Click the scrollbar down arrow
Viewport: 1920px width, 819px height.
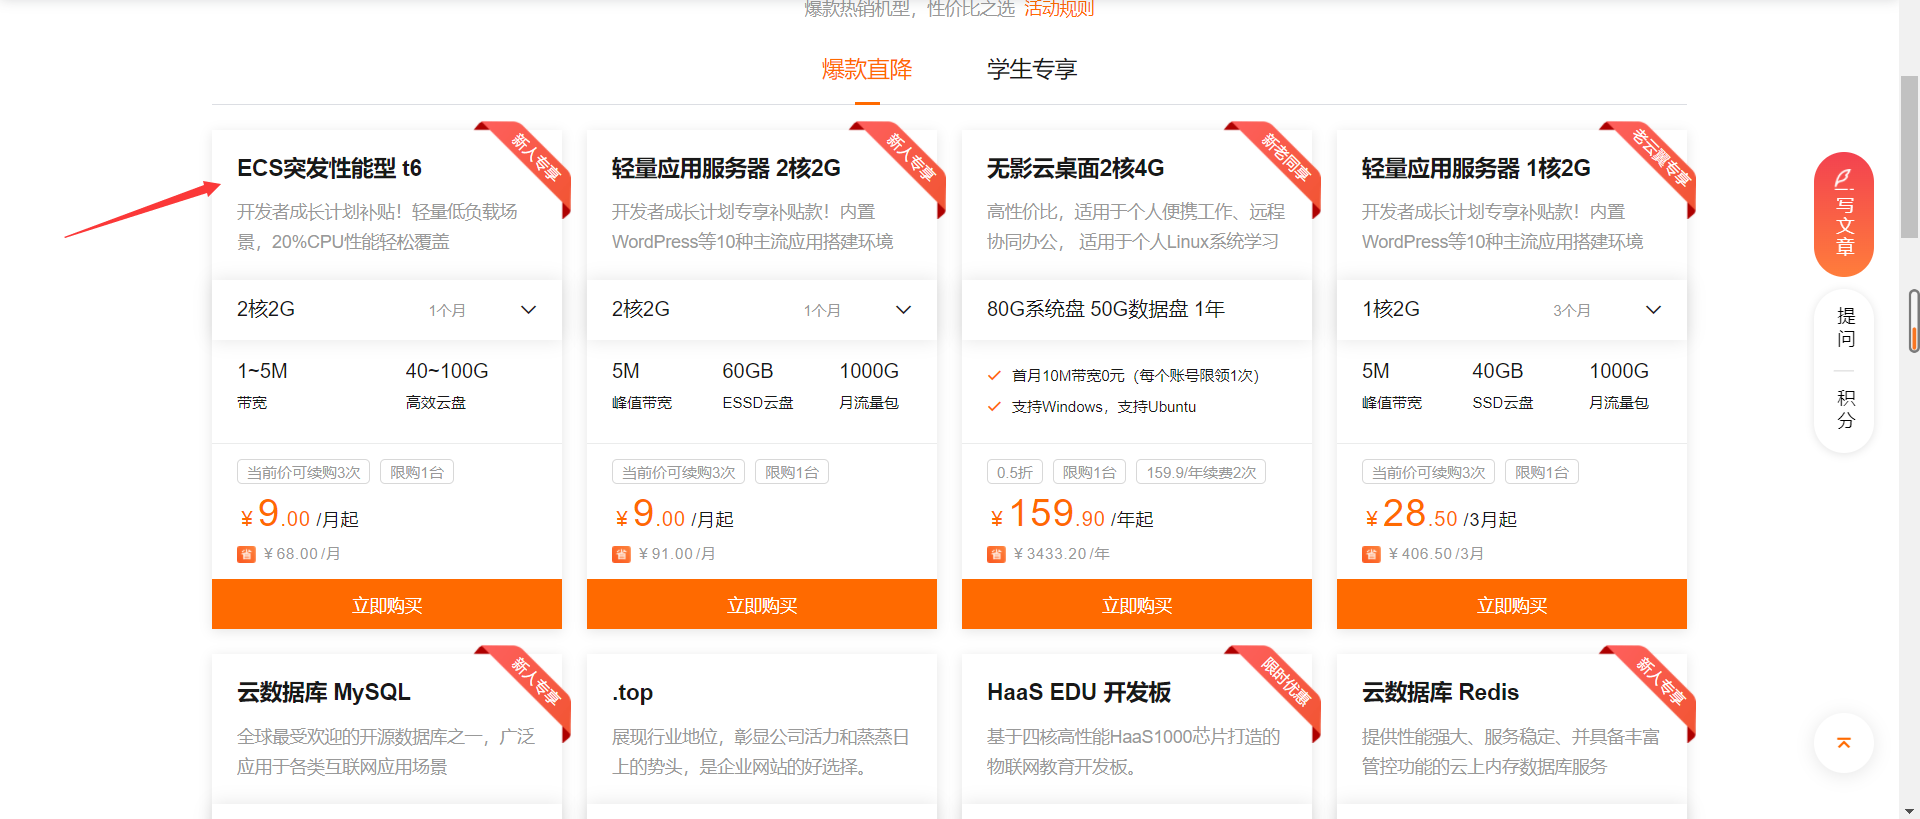coord(1910,811)
